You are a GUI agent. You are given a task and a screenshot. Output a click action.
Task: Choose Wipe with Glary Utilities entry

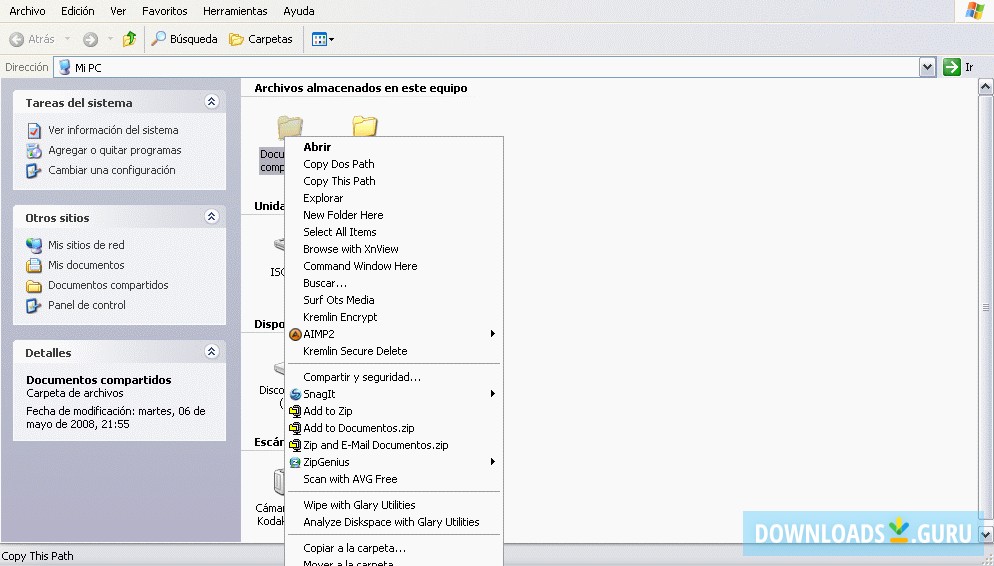pyautogui.click(x=394, y=505)
